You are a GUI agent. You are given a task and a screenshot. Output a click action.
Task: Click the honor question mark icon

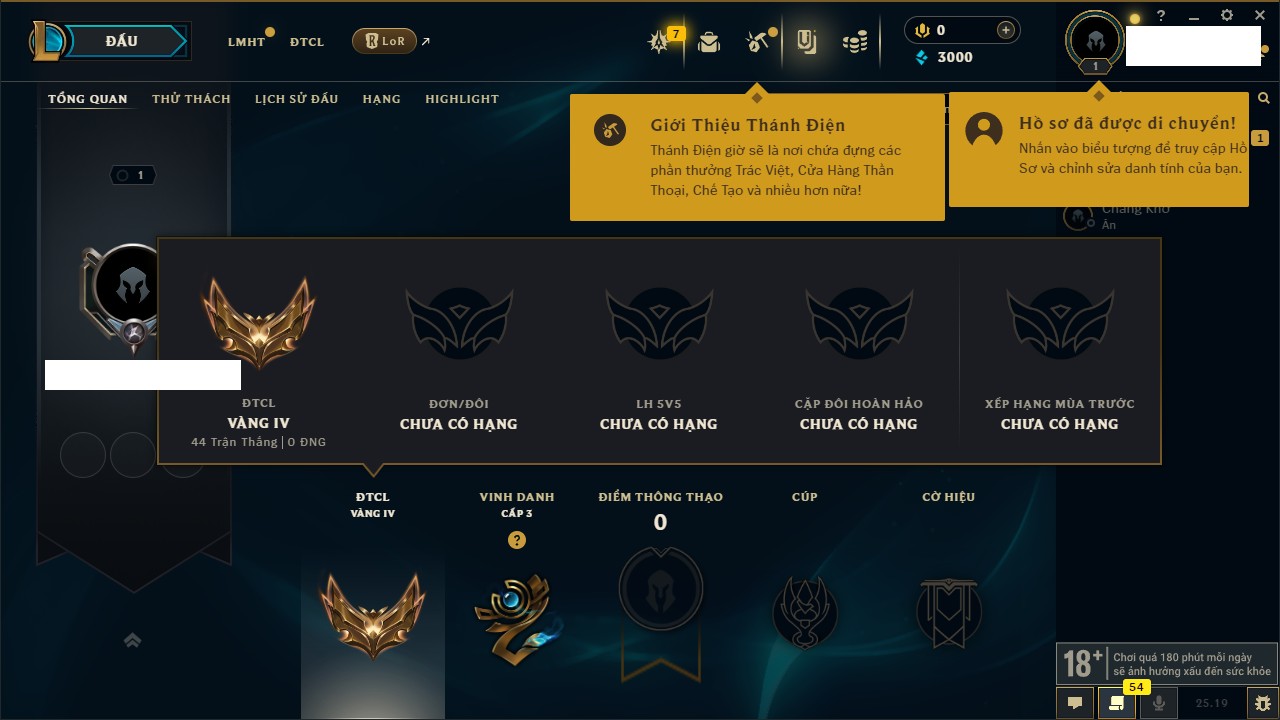516,540
